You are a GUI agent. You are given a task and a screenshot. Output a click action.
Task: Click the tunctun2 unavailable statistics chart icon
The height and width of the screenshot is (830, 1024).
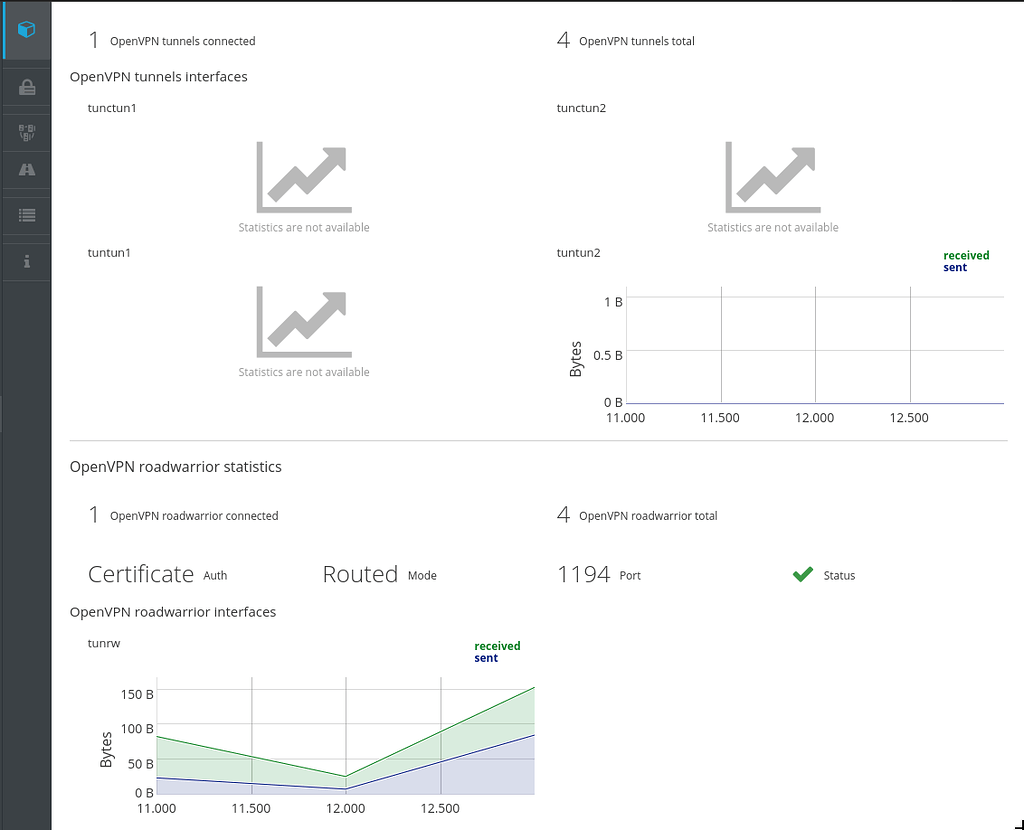pyautogui.click(x=772, y=177)
